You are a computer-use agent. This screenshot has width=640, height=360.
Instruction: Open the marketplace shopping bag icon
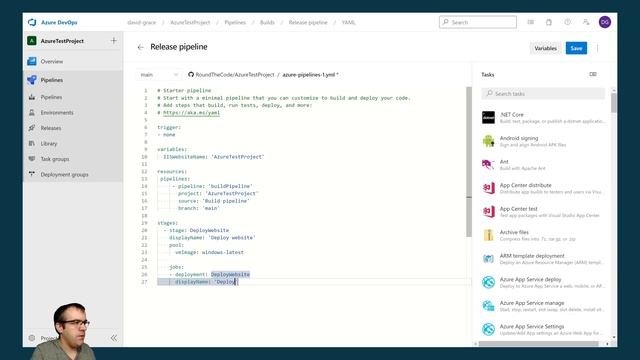pyautogui.click(x=549, y=22)
